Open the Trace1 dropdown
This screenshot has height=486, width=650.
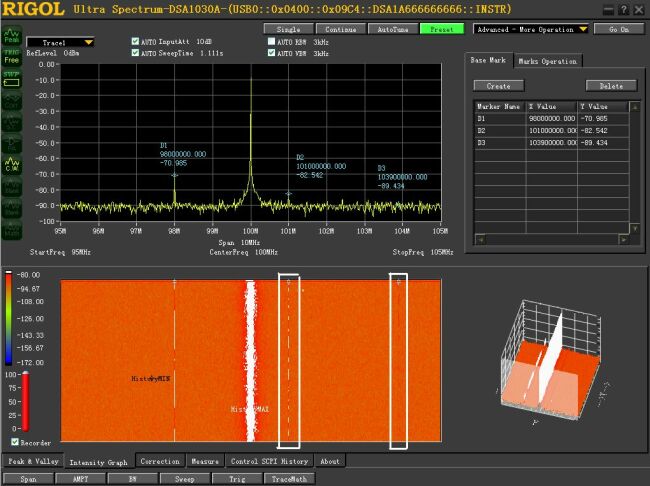(61, 43)
